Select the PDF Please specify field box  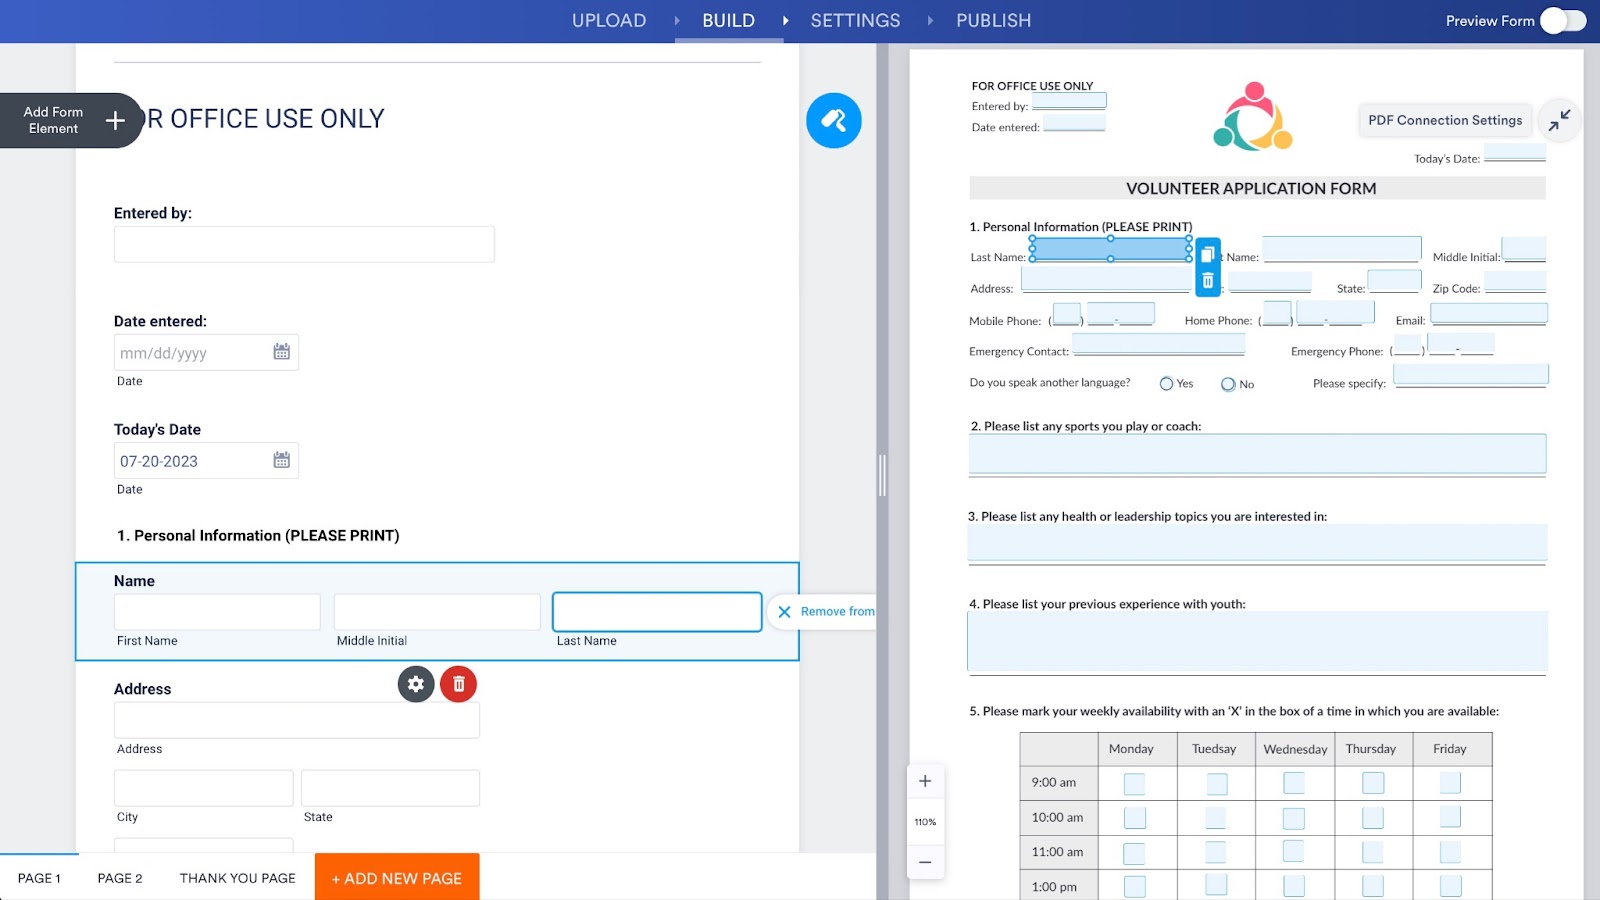point(1471,375)
